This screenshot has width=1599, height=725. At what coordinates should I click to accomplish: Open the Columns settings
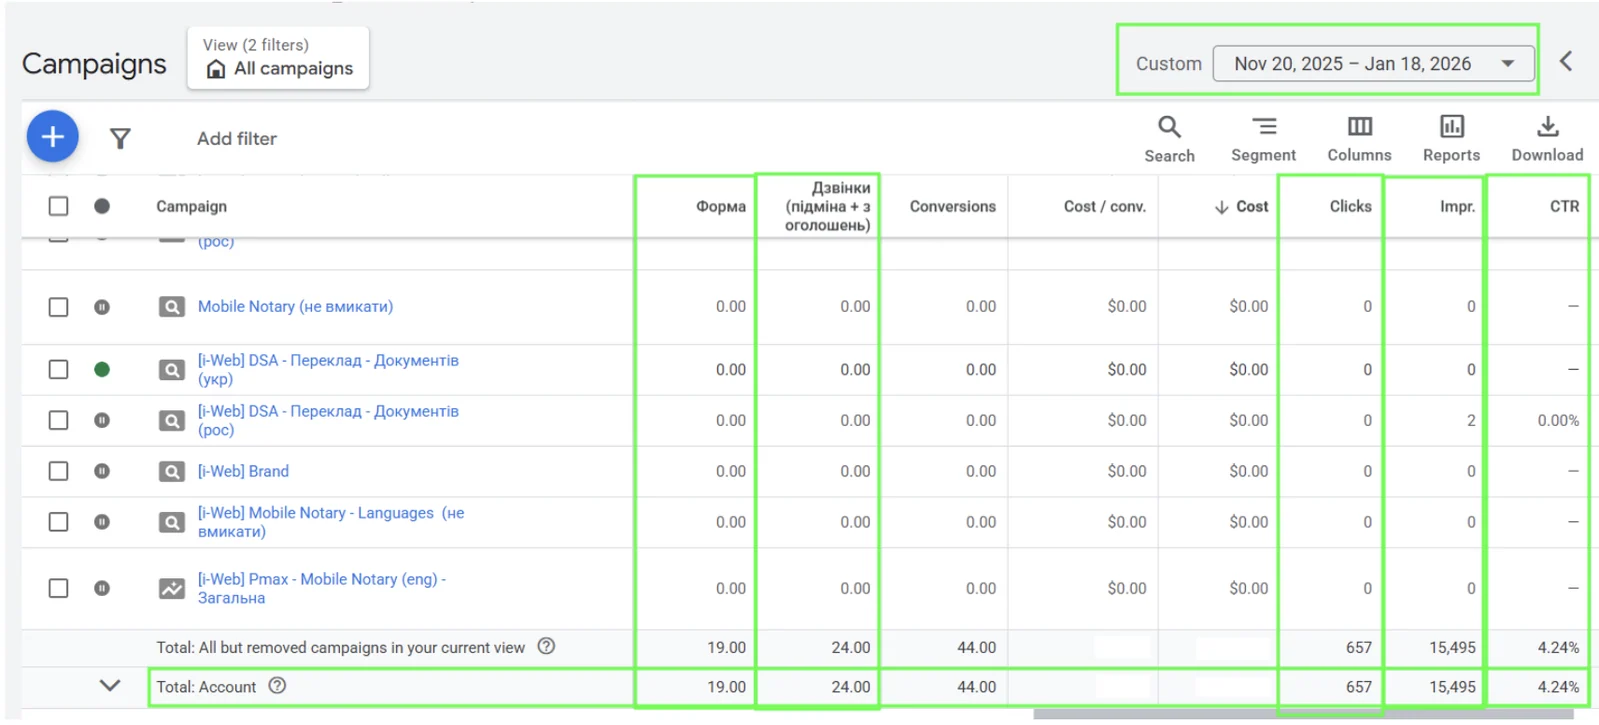click(1359, 139)
